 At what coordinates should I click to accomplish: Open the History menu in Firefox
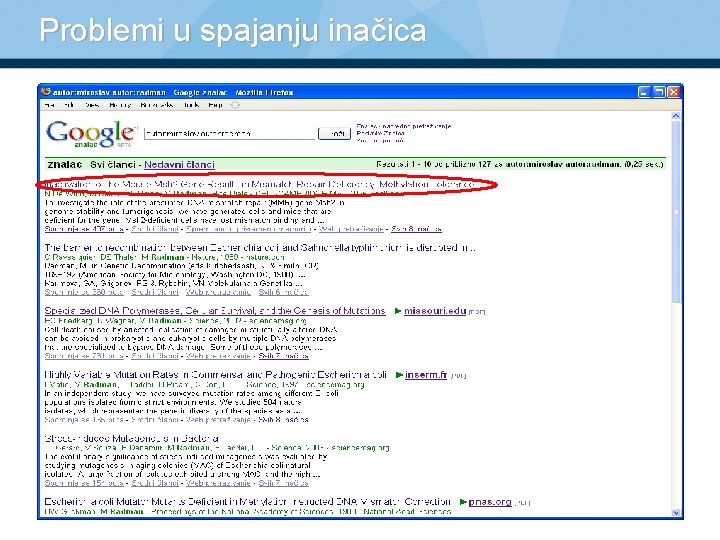coord(120,105)
